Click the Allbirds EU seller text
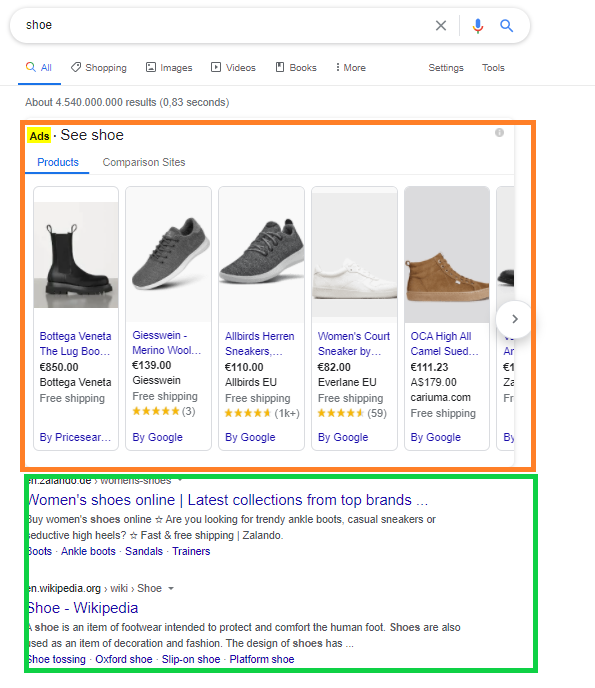Screen dimensions: 595x688 tap(251, 382)
